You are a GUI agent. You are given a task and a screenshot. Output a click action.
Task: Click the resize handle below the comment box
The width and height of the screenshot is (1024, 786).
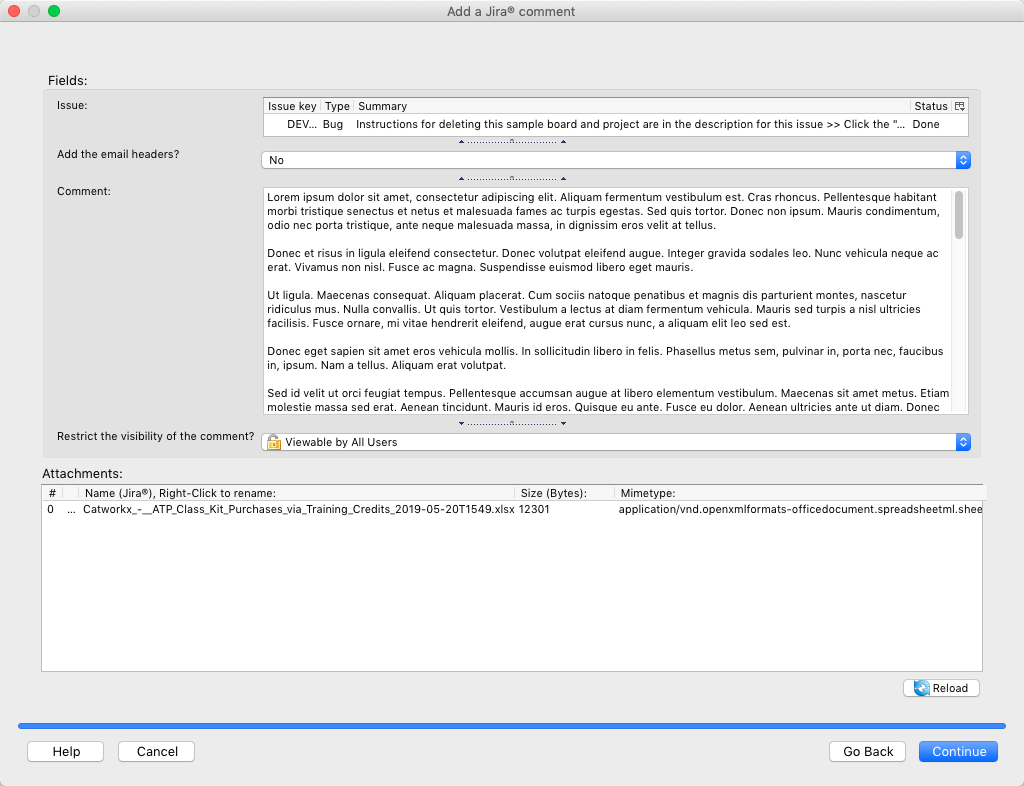512,423
